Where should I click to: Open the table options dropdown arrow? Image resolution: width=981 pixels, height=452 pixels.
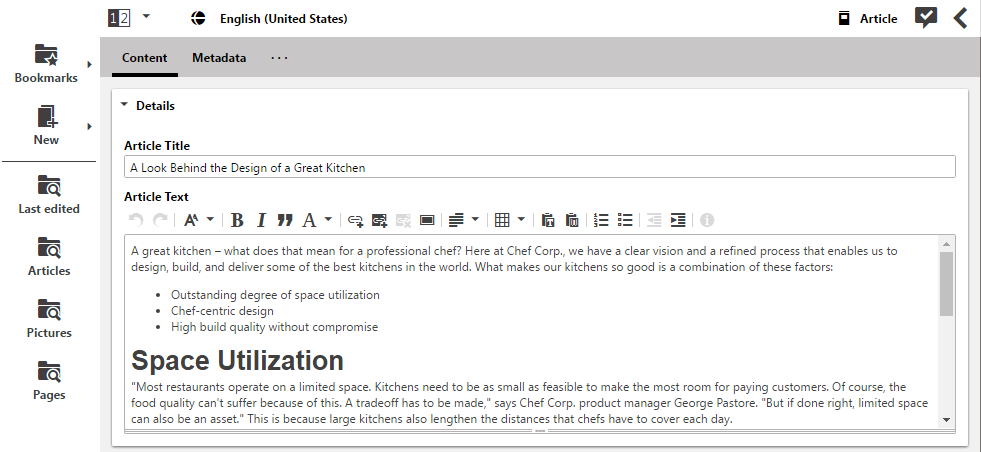(521, 219)
